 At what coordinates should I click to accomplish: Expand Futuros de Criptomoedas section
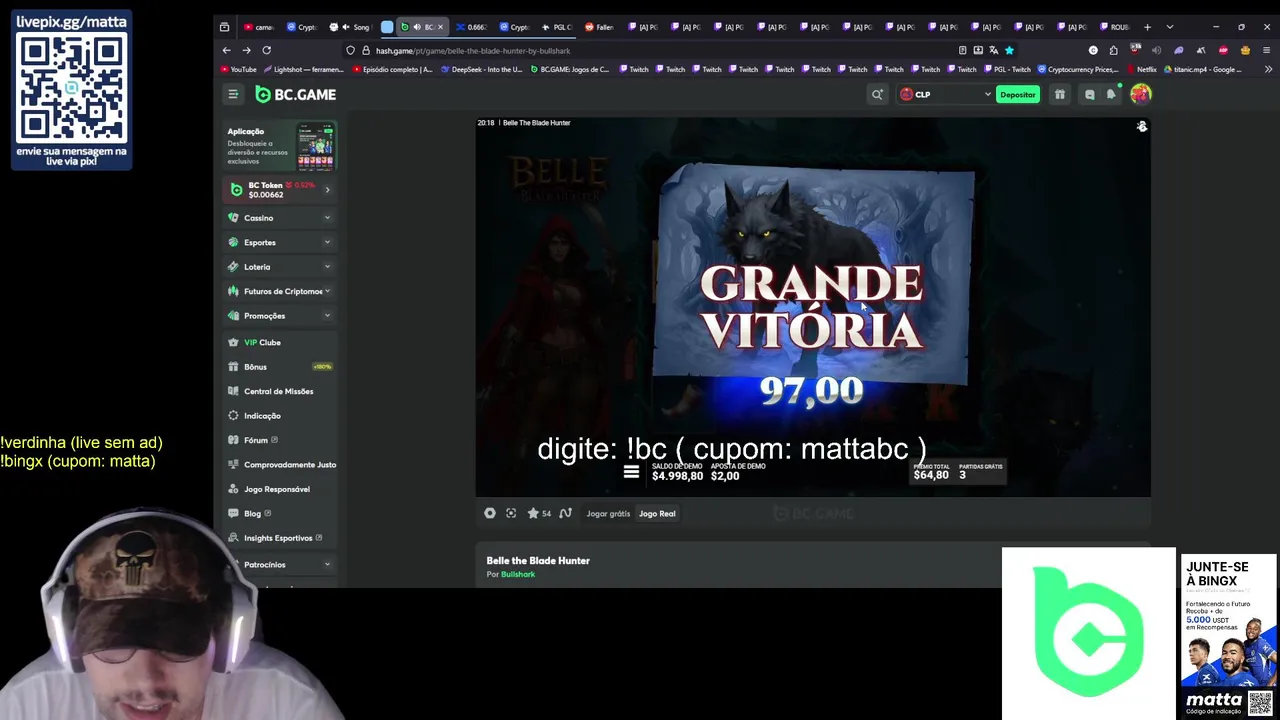click(327, 291)
